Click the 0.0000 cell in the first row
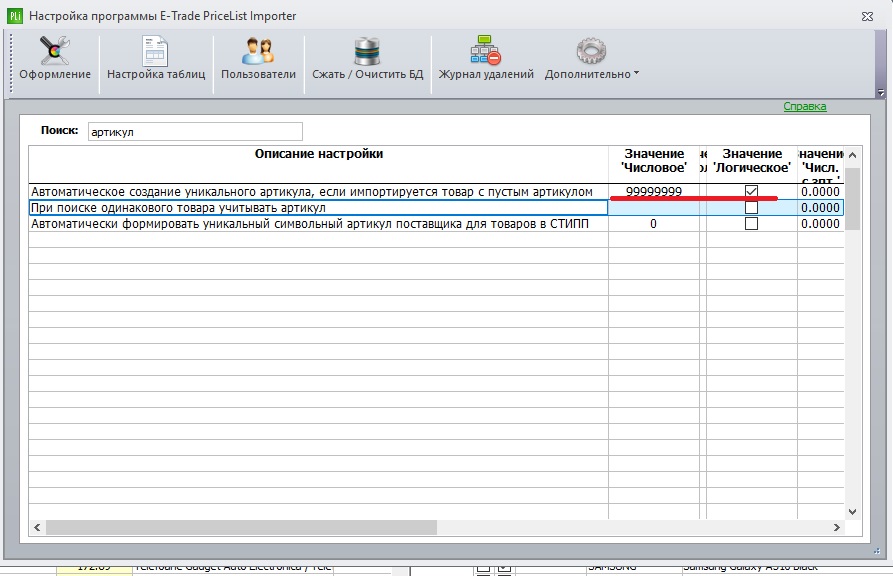The width and height of the screenshot is (893, 576). 820,191
